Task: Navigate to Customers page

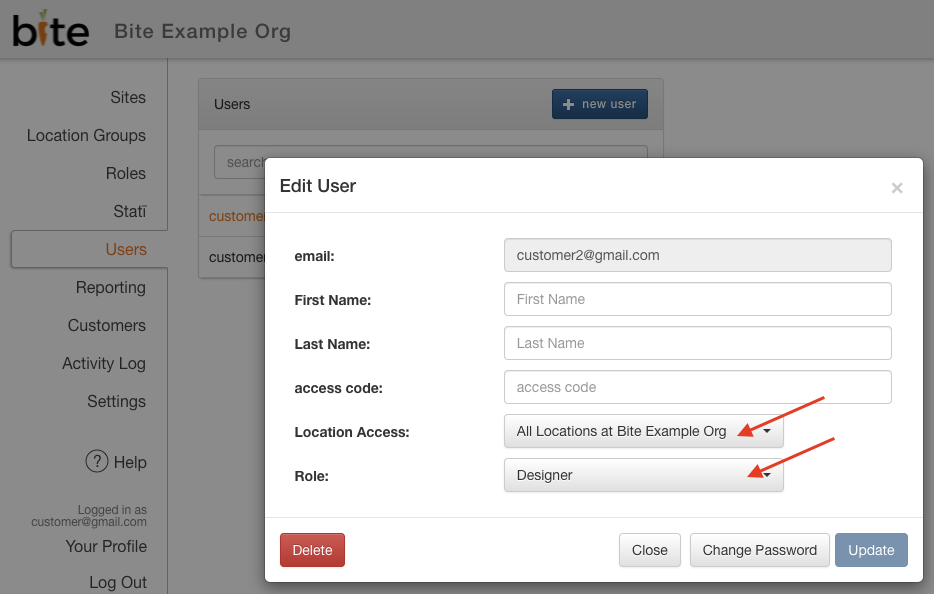Action: 107,325
